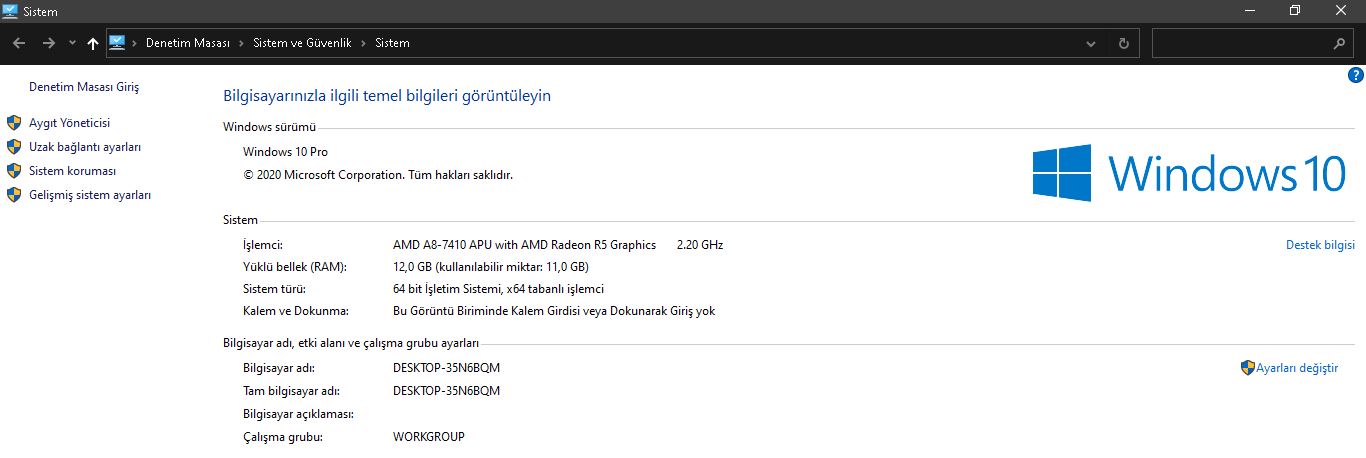This screenshot has height=458, width=1366.
Task: Go back with the back arrow
Action: click(x=19, y=43)
